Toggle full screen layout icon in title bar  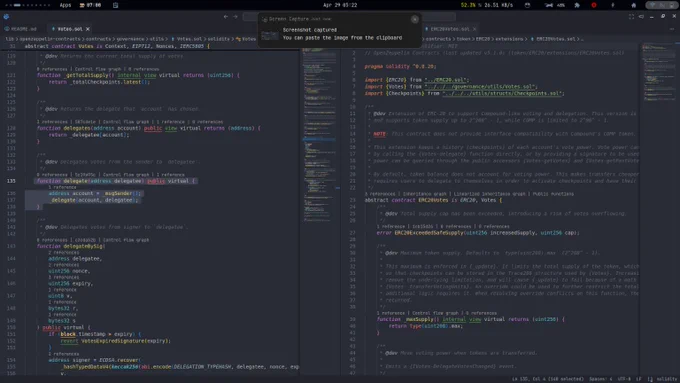631,16
